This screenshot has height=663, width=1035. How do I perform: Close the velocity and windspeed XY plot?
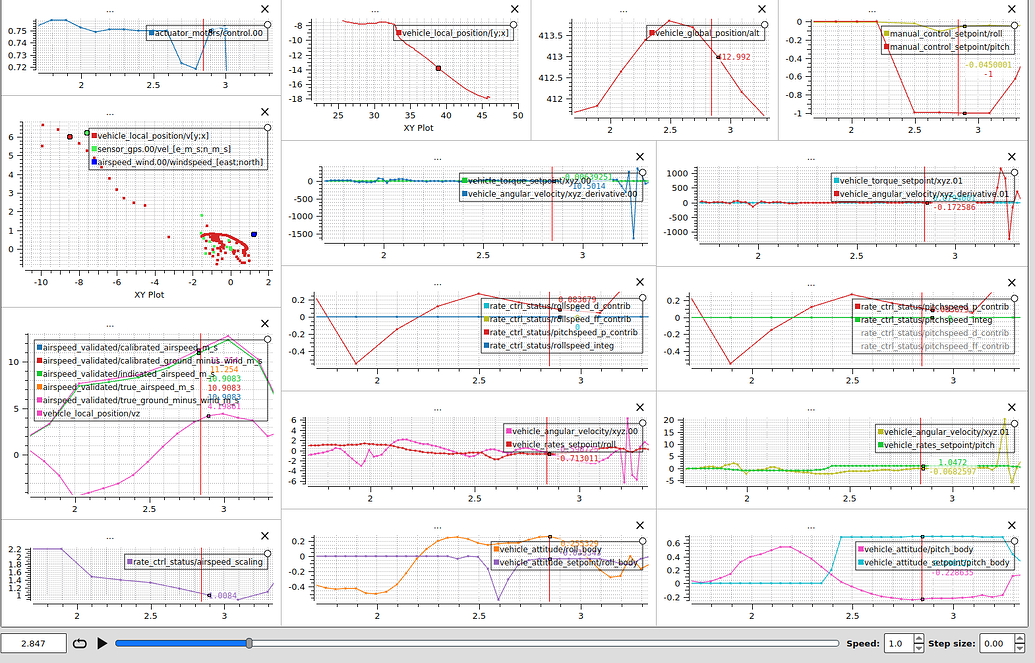(x=265, y=112)
